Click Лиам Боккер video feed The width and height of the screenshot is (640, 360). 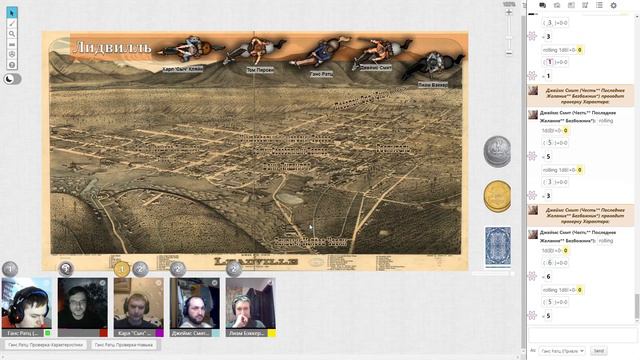click(251, 303)
